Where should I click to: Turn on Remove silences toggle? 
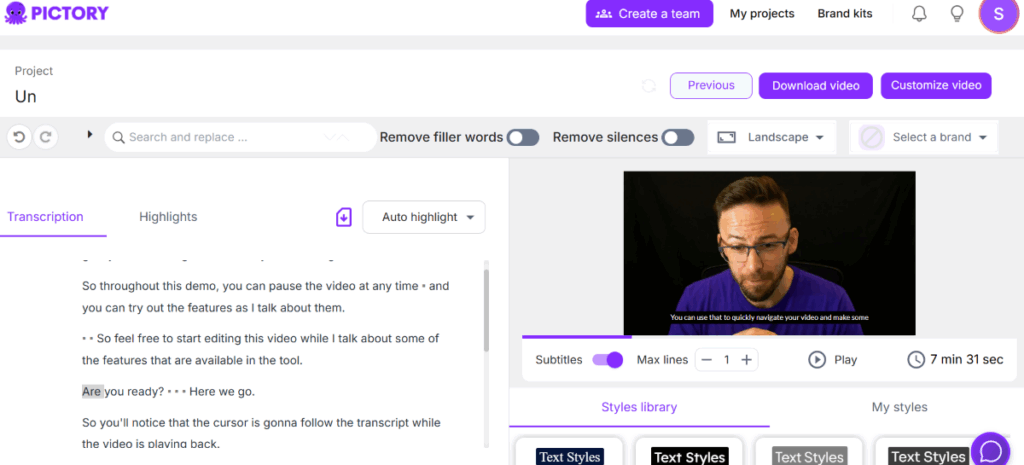(678, 137)
